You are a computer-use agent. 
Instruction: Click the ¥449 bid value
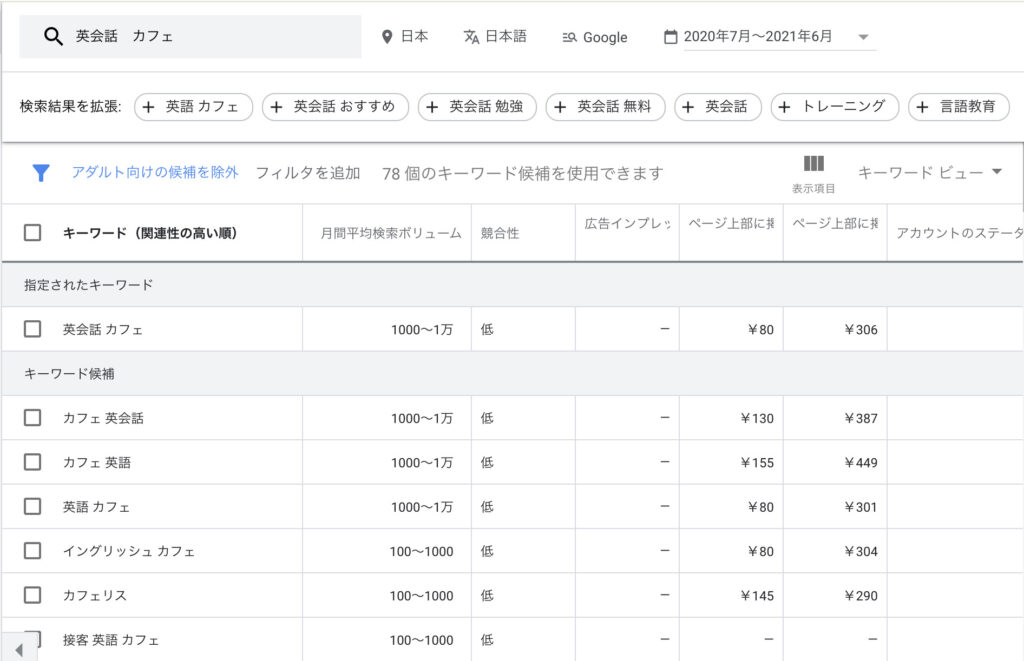861,462
